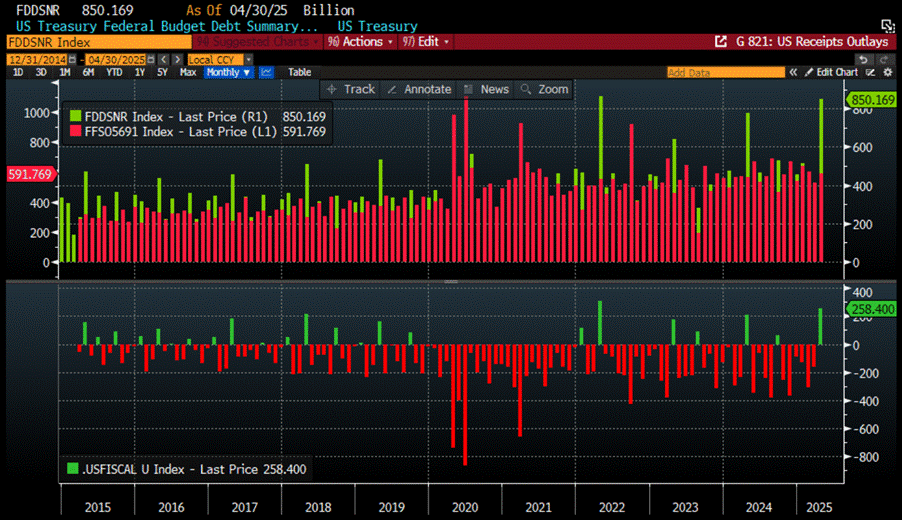Open the Monthly periodicity dropdown

tap(228, 72)
